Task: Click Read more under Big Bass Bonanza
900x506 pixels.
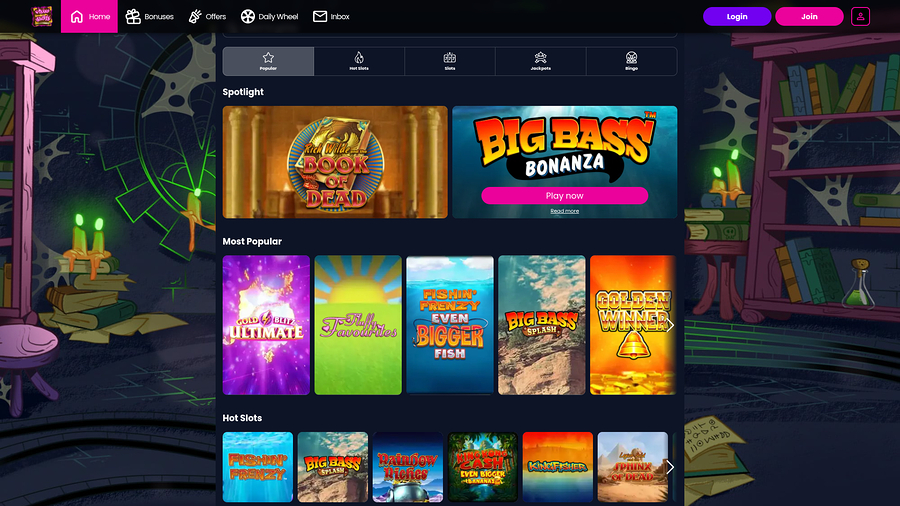Action: pos(565,211)
